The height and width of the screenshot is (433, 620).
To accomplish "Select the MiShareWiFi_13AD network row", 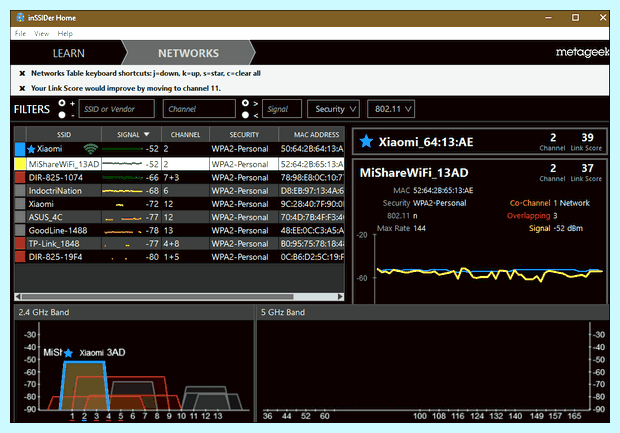I will click(x=180, y=164).
